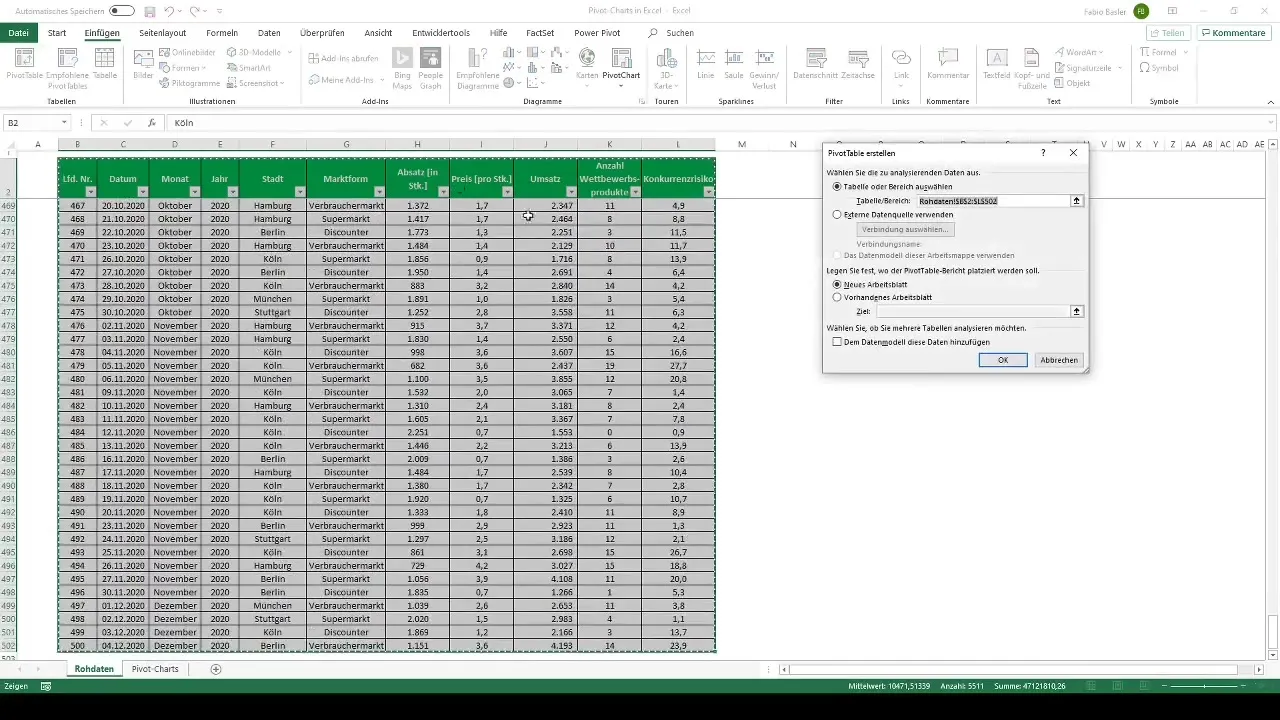Insert SmartArt graphic
Image resolution: width=1280 pixels, height=720 pixels.
click(247, 68)
